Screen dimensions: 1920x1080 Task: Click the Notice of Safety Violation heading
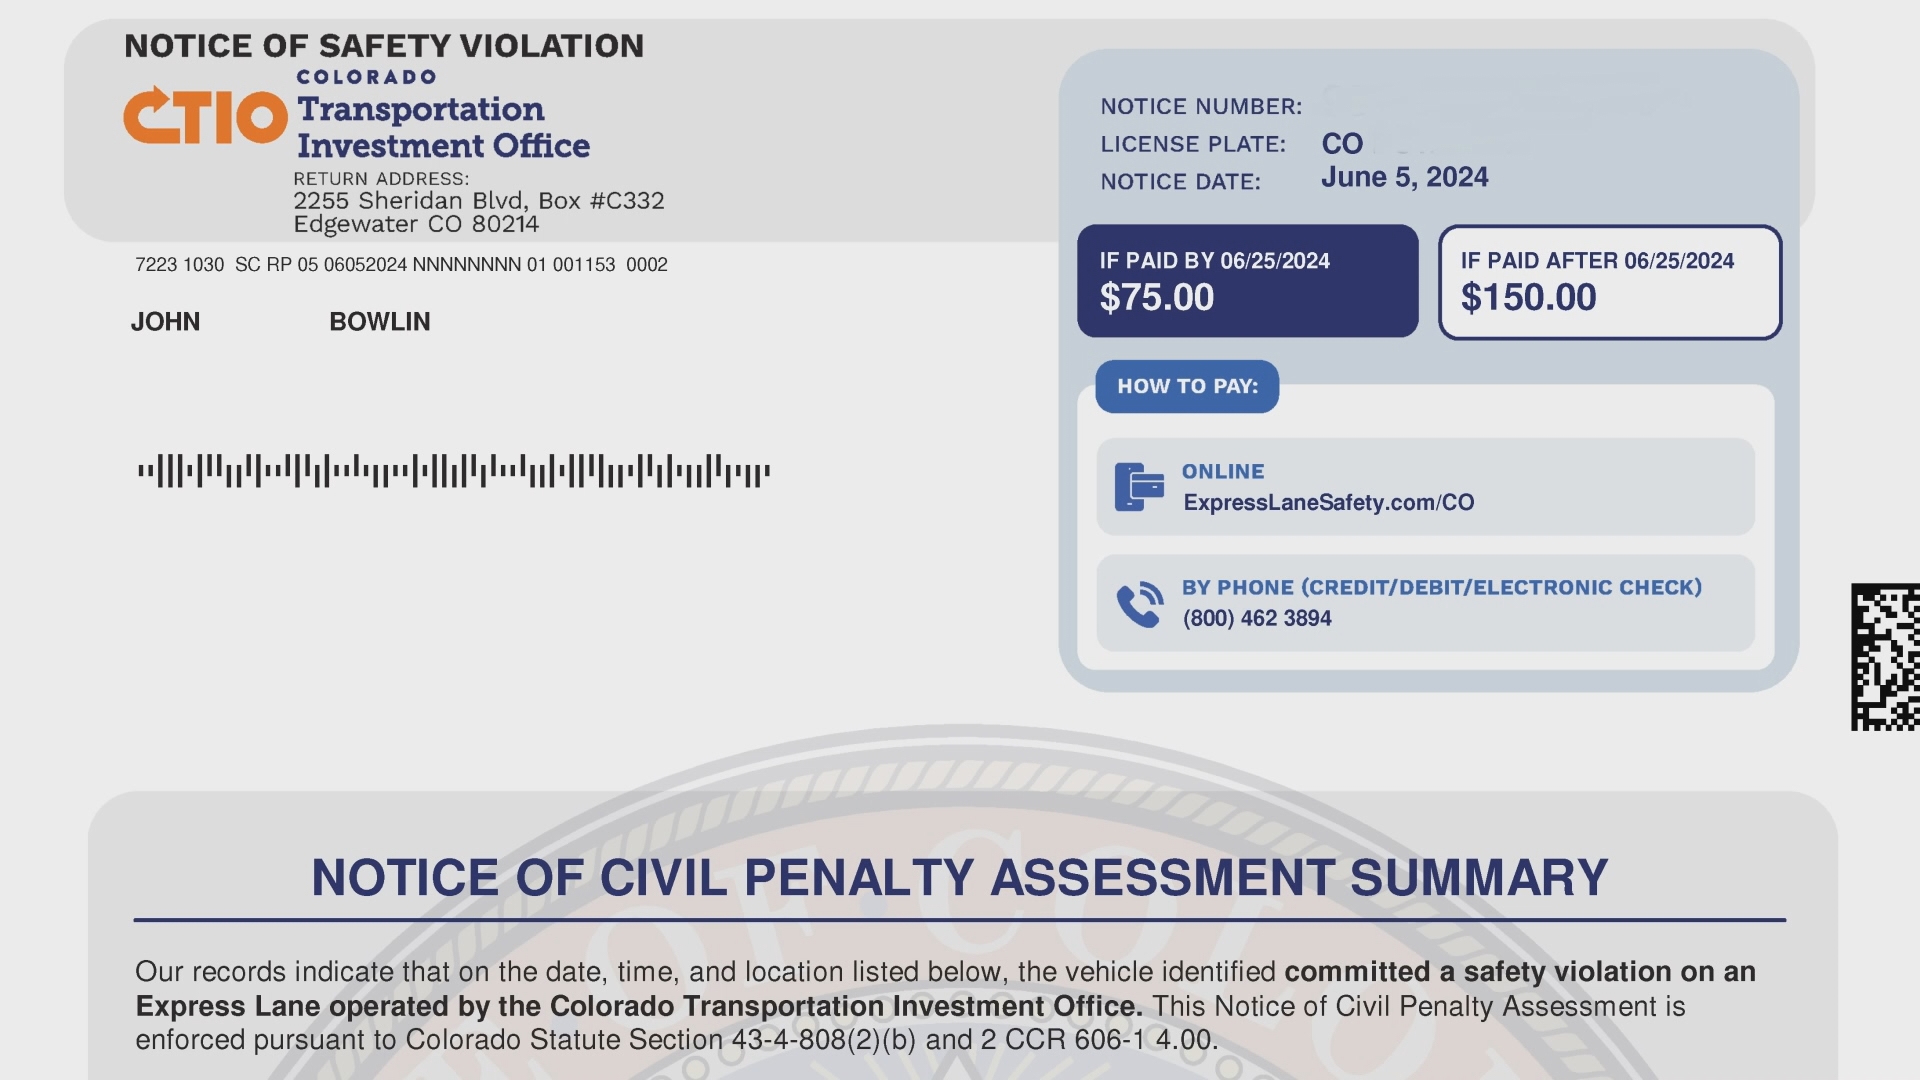click(x=384, y=46)
